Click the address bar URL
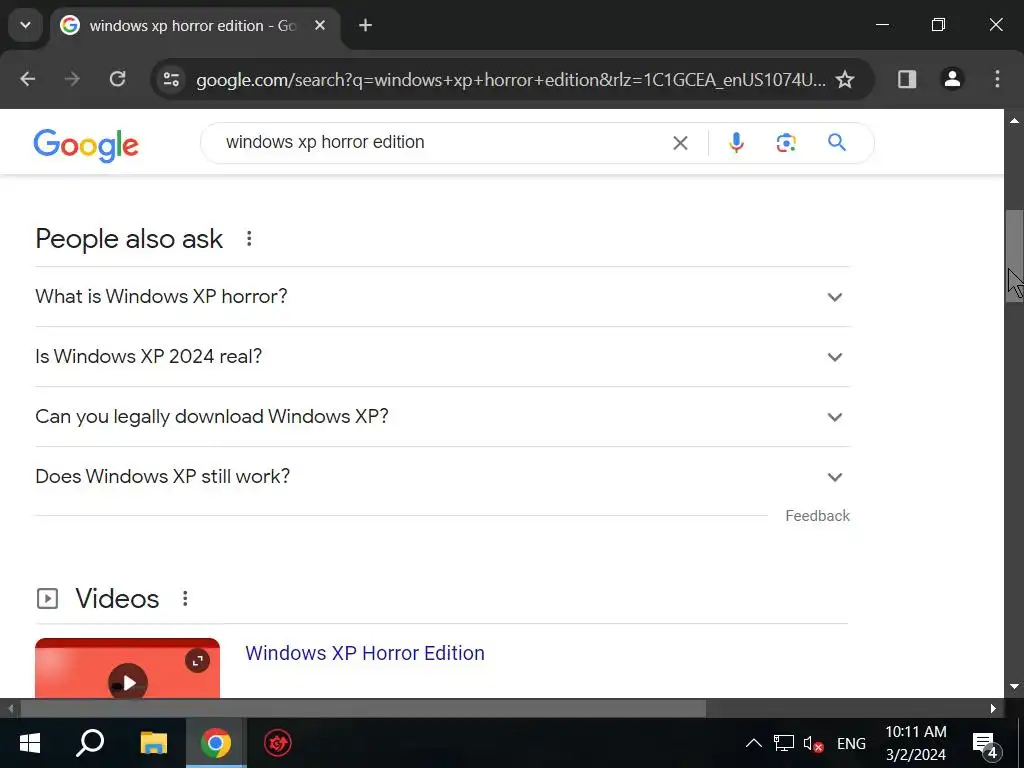The image size is (1024, 768). tap(511, 80)
